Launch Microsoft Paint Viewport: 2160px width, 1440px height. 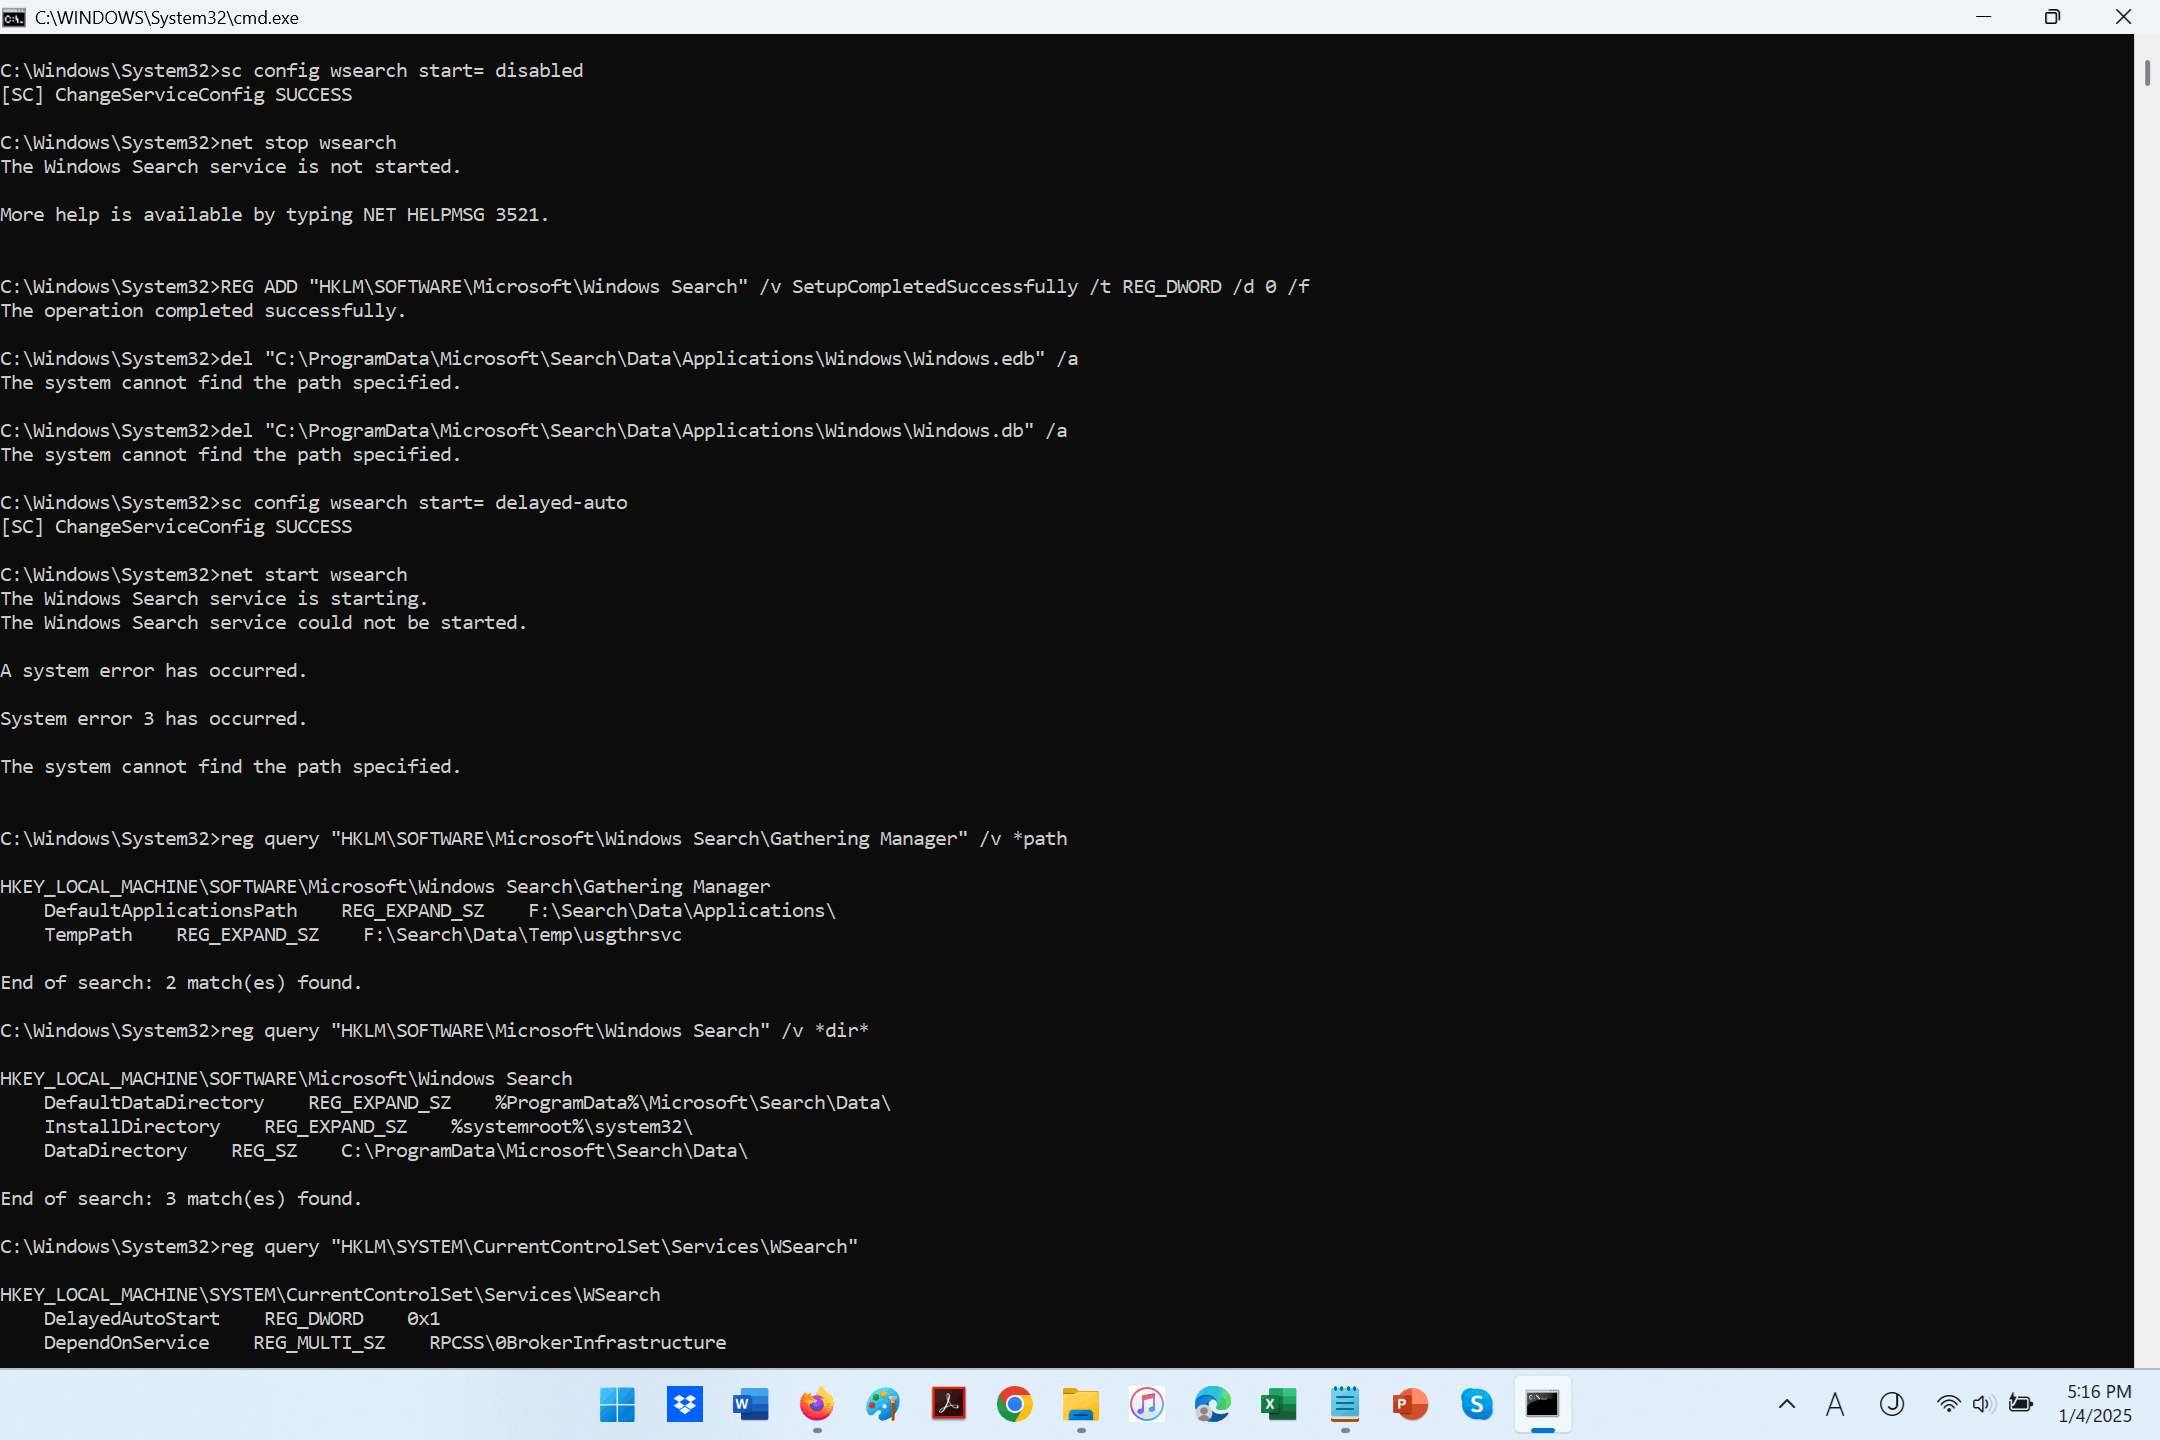(x=882, y=1404)
